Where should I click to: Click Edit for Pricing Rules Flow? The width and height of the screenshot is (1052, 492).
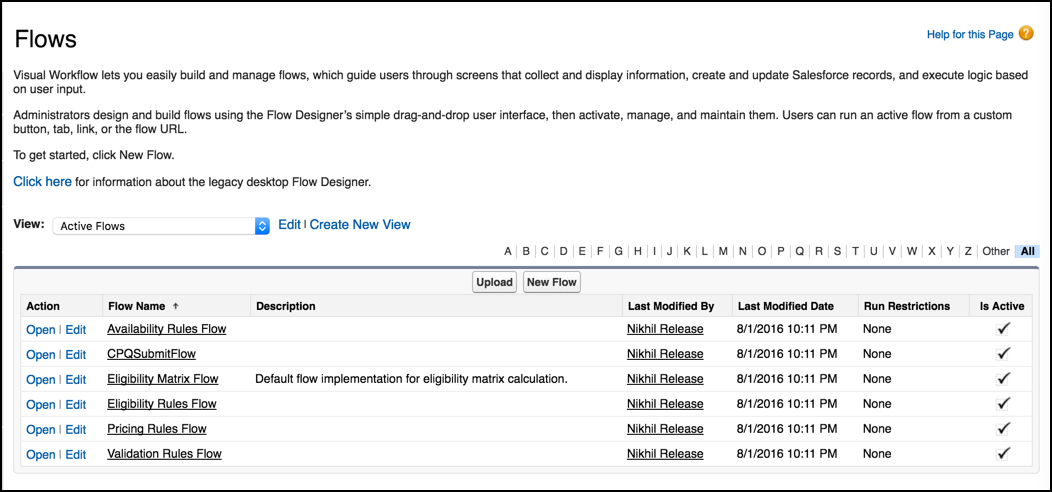pos(76,429)
